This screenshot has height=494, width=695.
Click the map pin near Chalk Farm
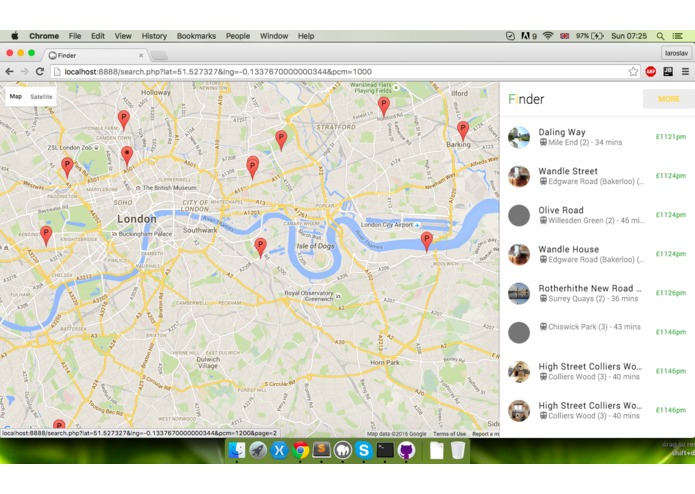[x=124, y=119]
